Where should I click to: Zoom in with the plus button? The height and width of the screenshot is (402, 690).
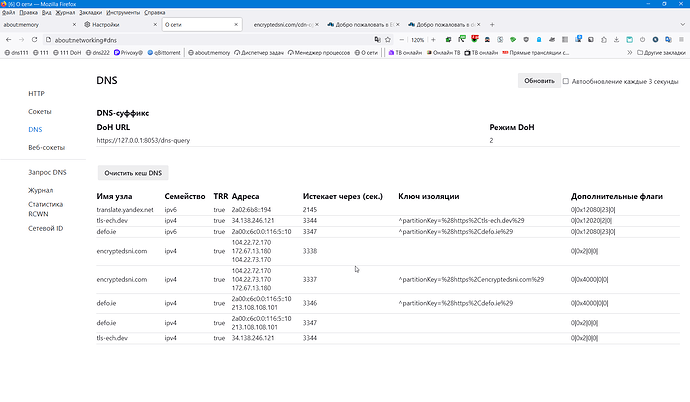click(x=433, y=40)
